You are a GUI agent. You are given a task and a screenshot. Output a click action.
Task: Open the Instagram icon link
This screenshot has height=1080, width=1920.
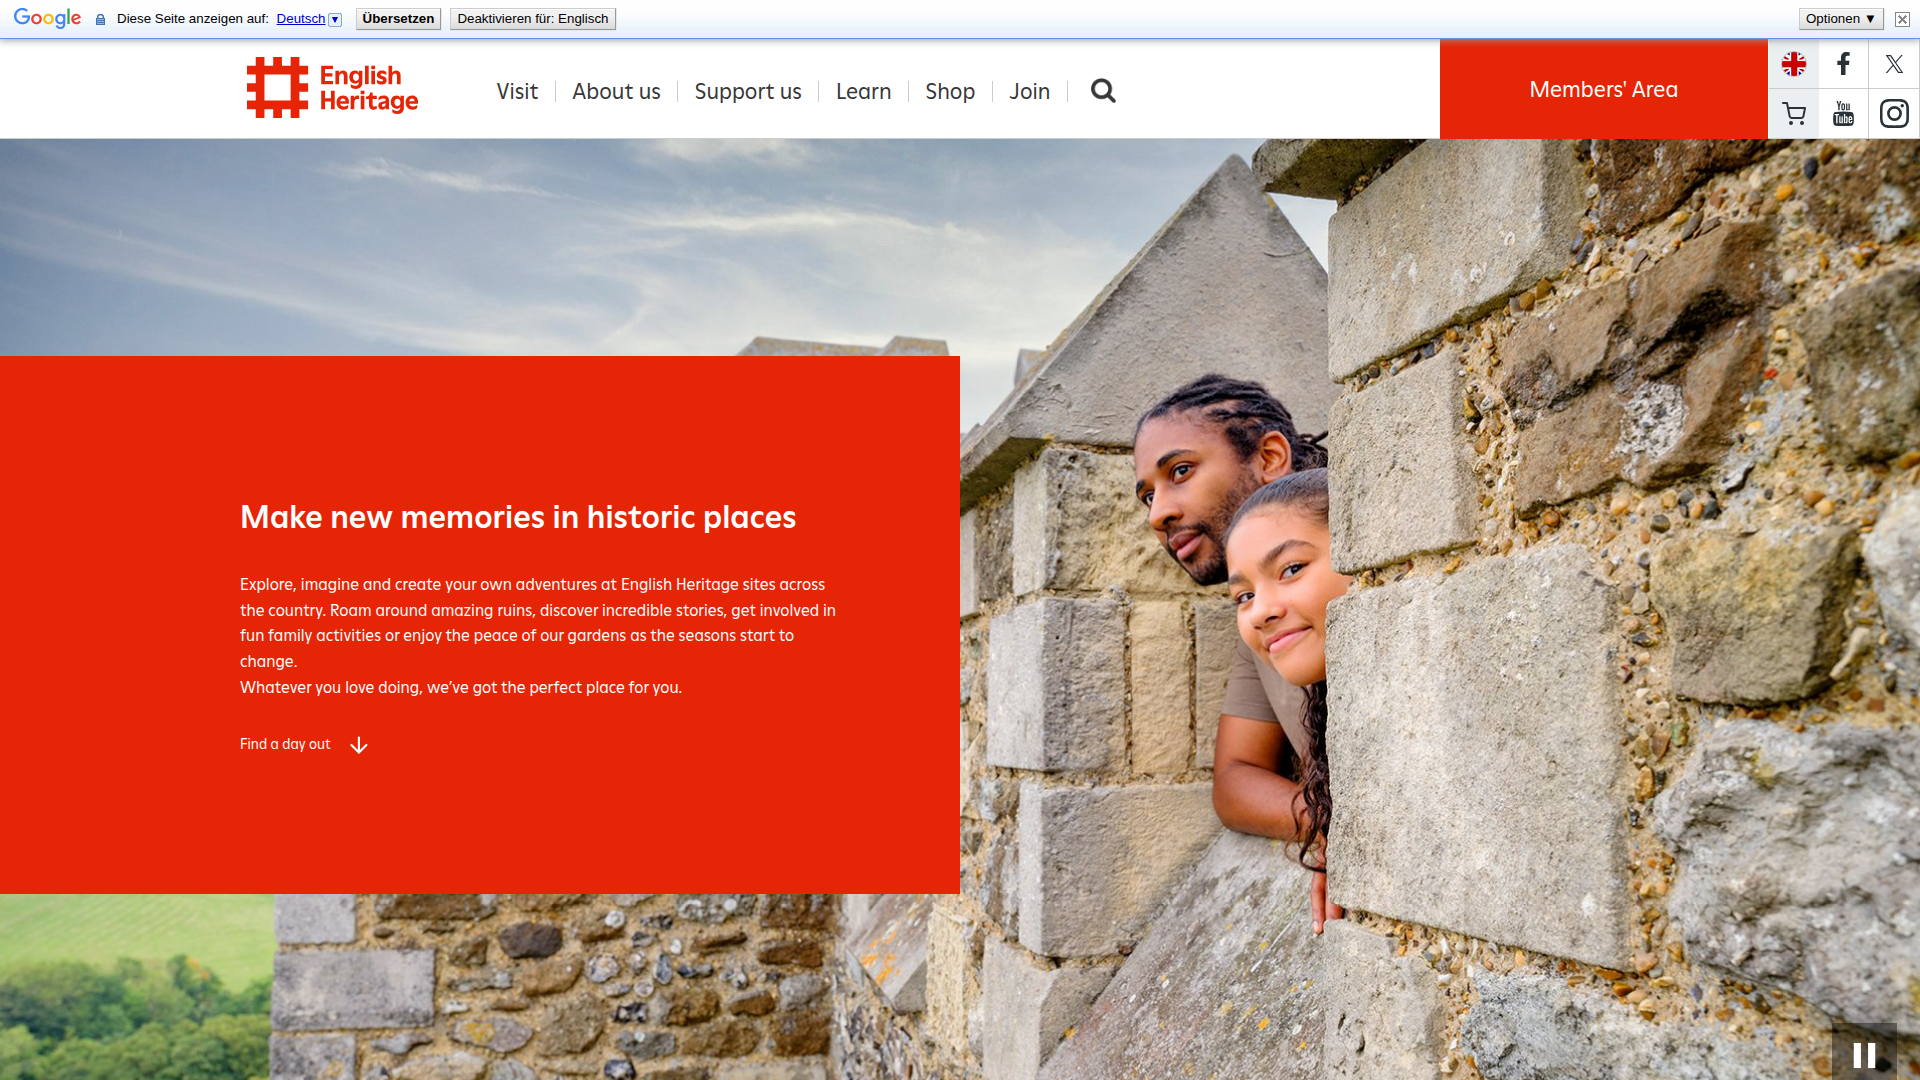pos(1894,114)
